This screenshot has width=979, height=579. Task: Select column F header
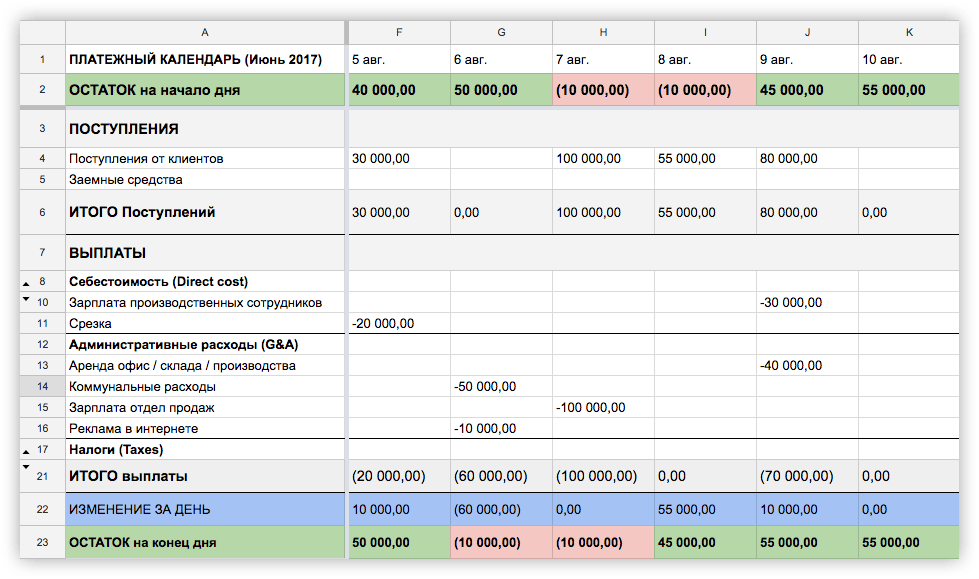click(x=399, y=32)
